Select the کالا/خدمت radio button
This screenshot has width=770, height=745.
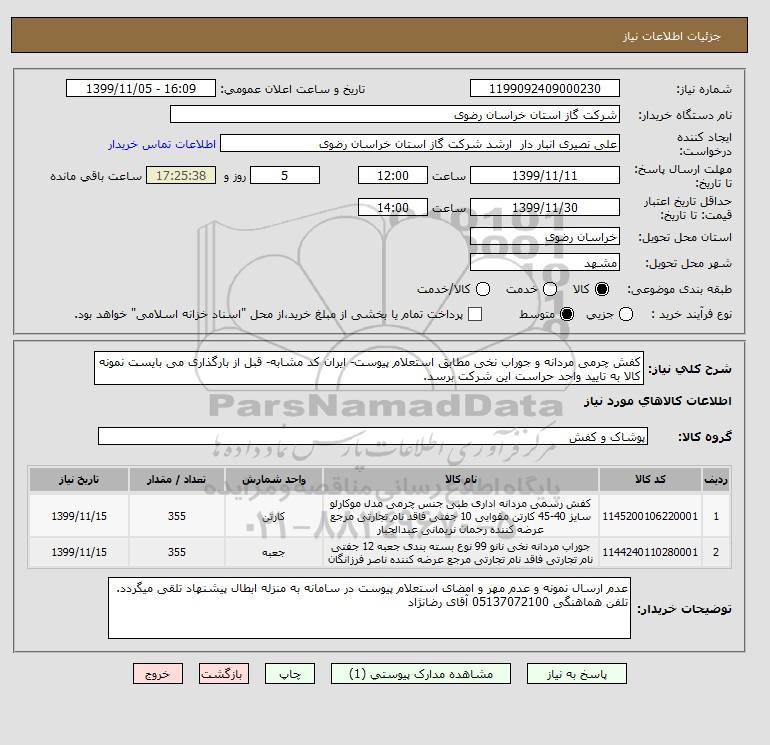(x=483, y=289)
